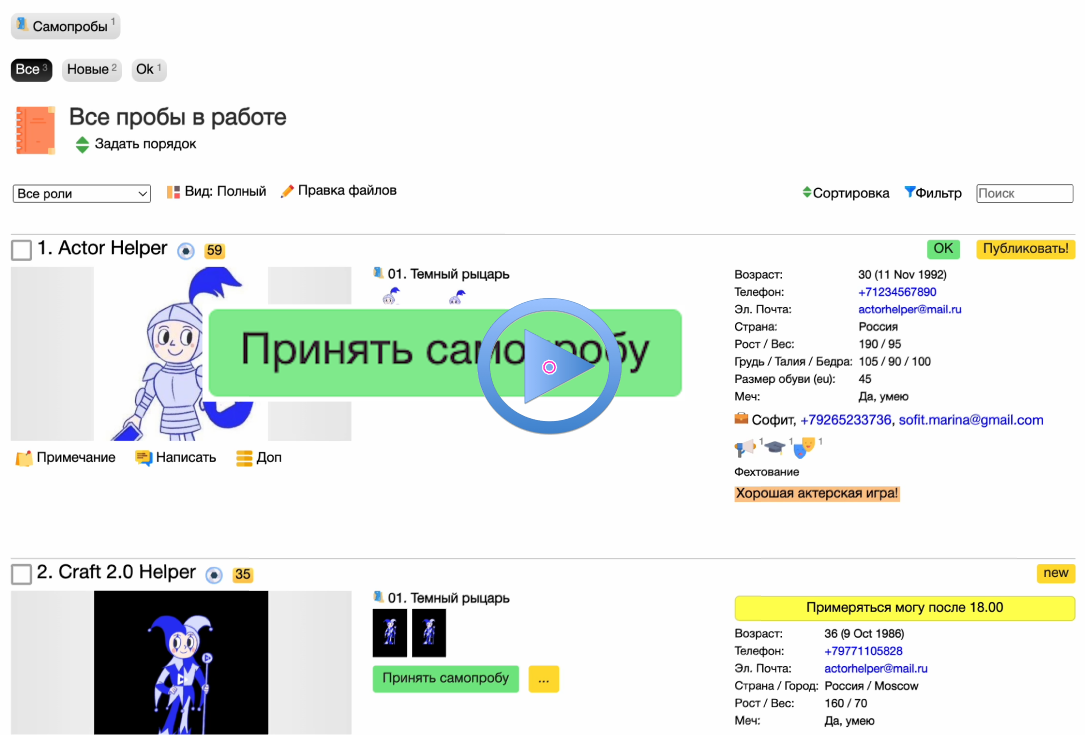Screen dimensions: 1085x747
Task: Open first small thumbnail under Craft's role
Action: click(x=390, y=633)
